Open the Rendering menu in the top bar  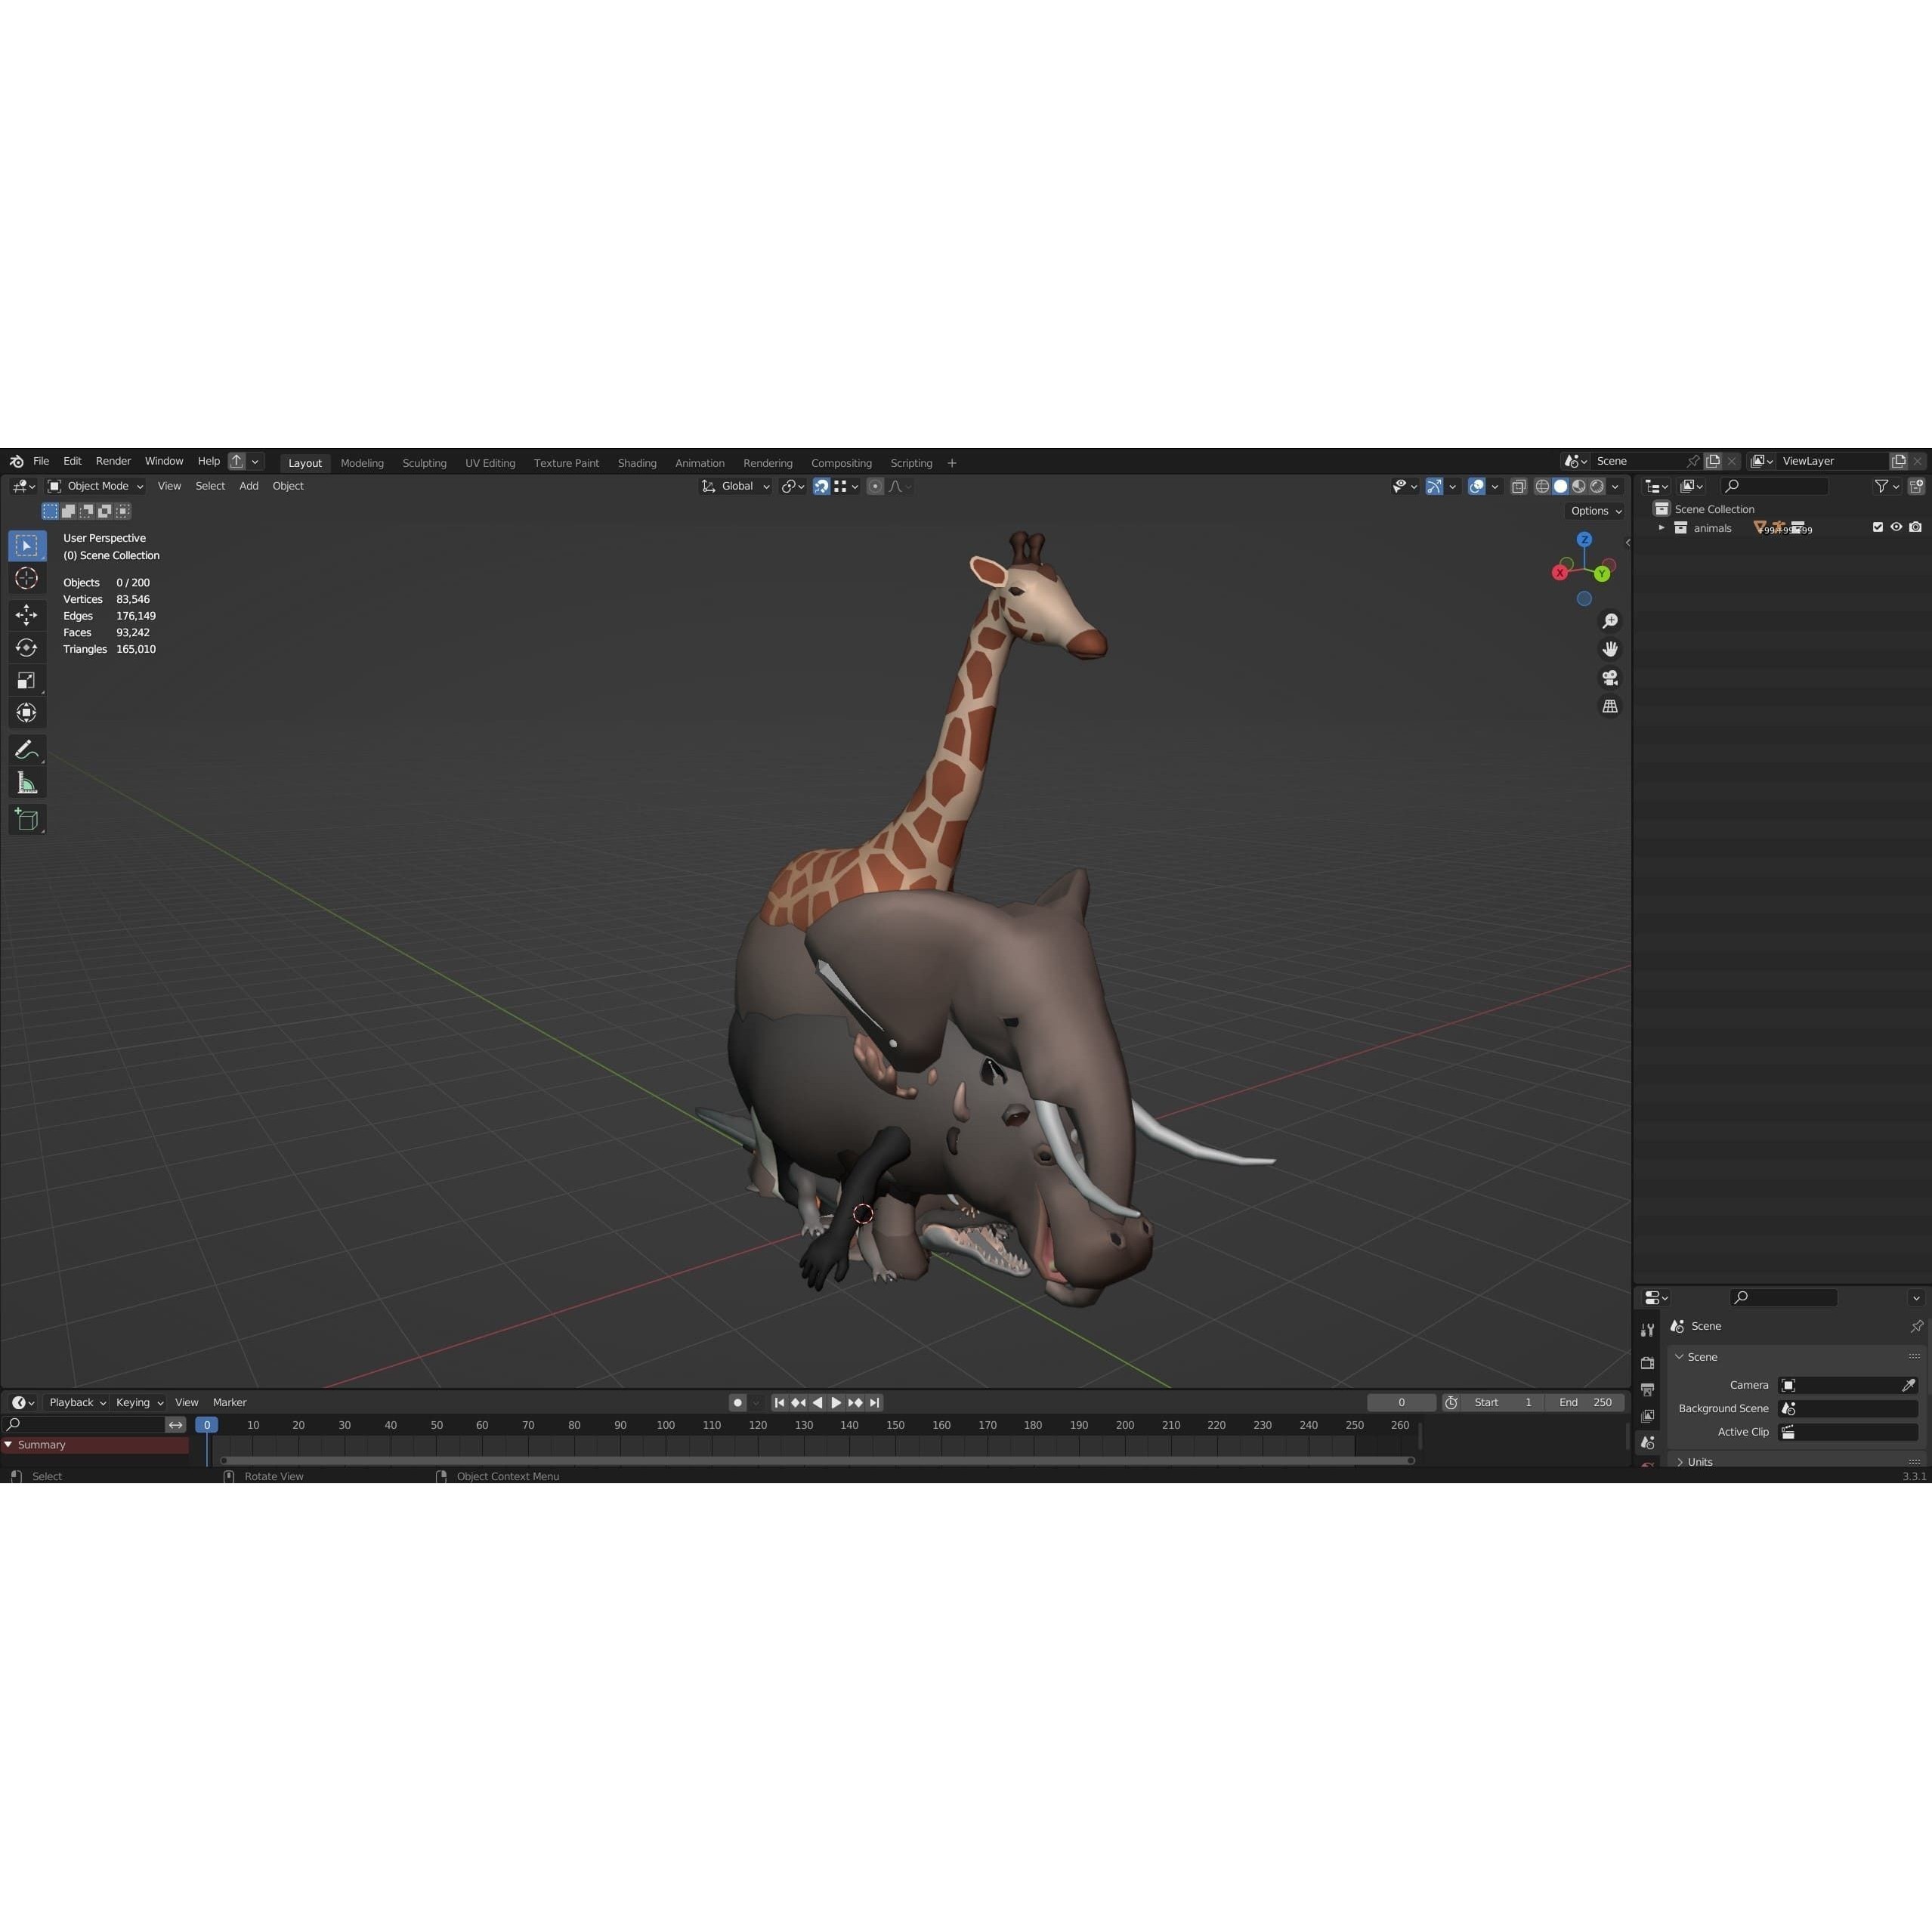(768, 462)
